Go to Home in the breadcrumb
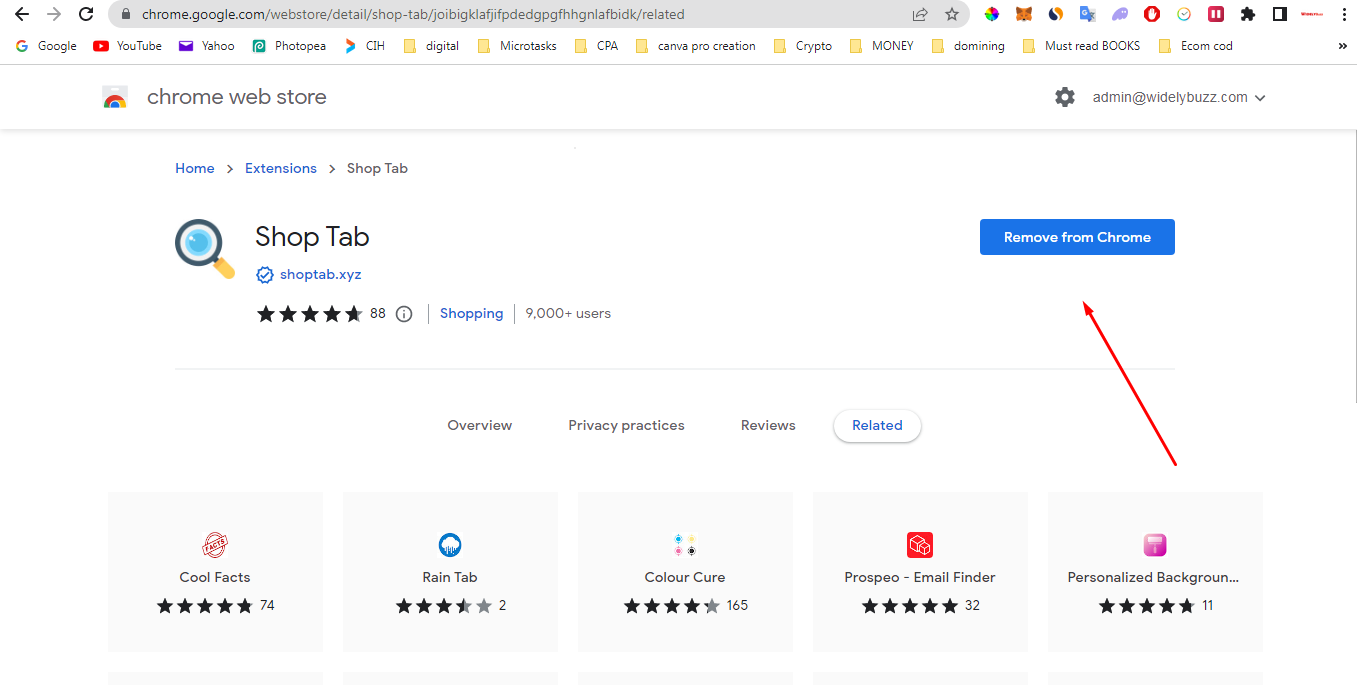The image size is (1357, 685). click(195, 168)
